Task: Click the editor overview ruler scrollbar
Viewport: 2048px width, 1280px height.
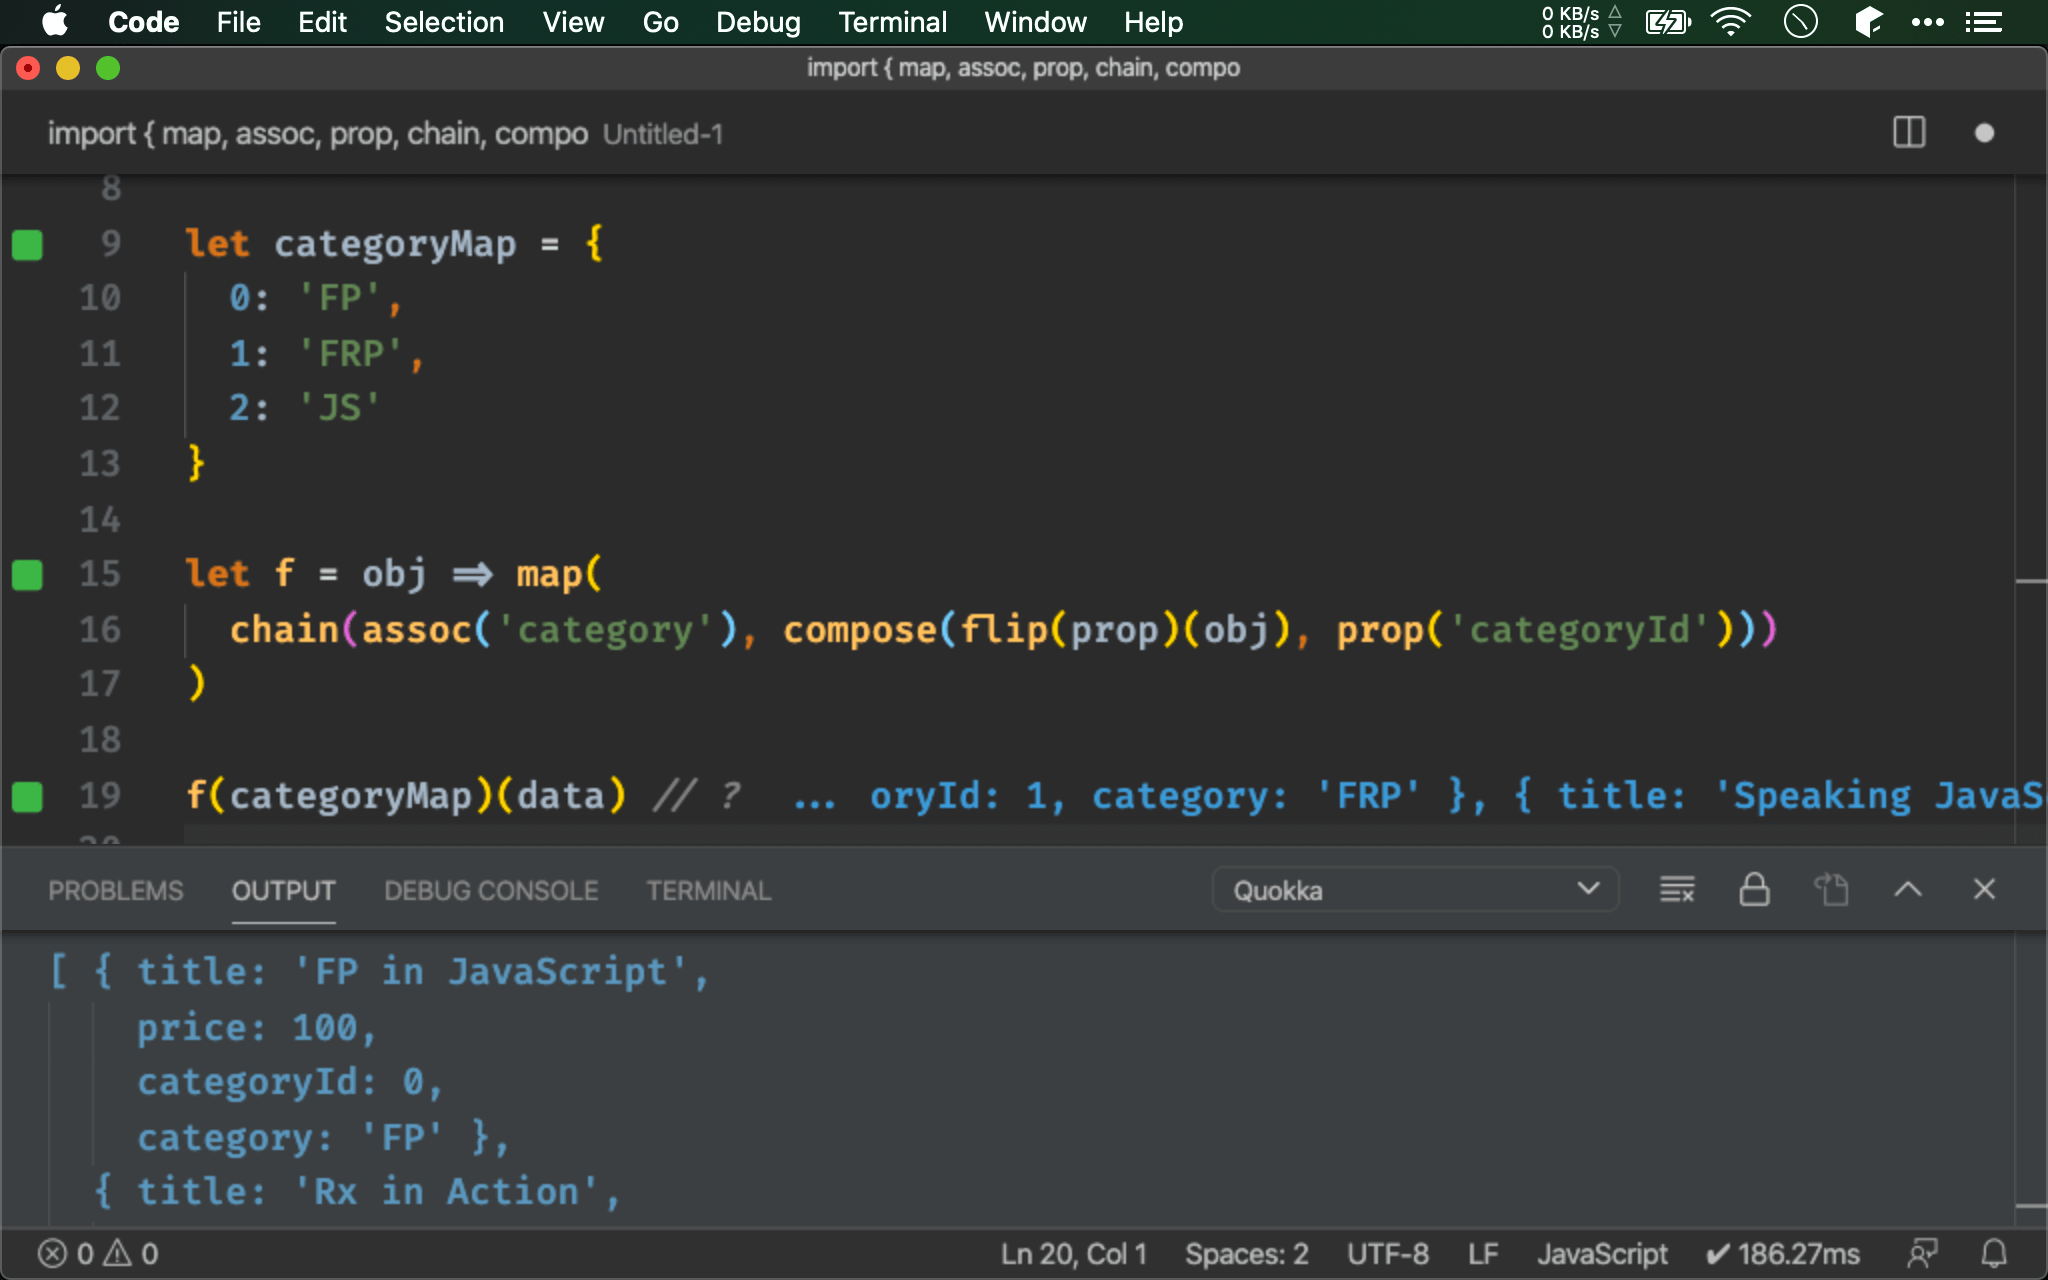Action: (2031, 510)
